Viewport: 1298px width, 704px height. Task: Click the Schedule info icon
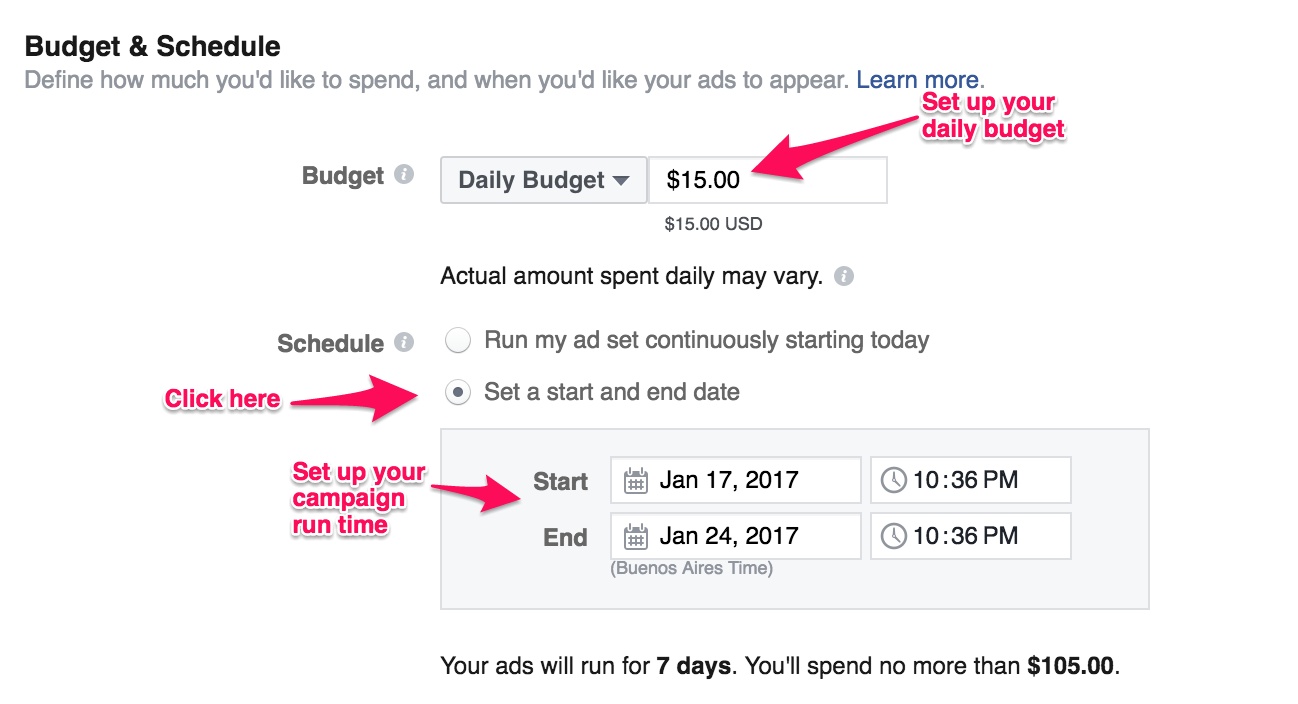coord(404,342)
